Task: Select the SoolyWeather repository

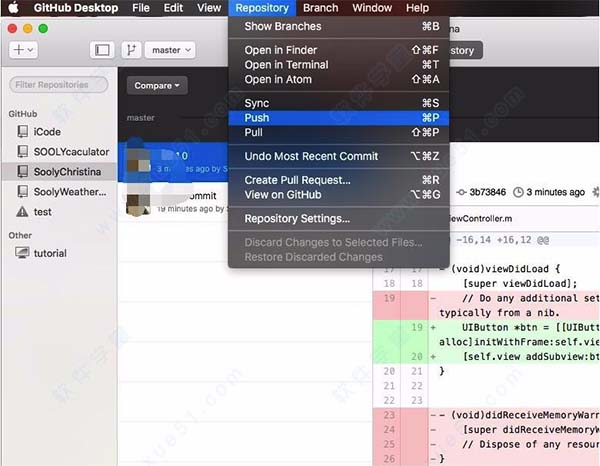Action: click(x=59, y=192)
